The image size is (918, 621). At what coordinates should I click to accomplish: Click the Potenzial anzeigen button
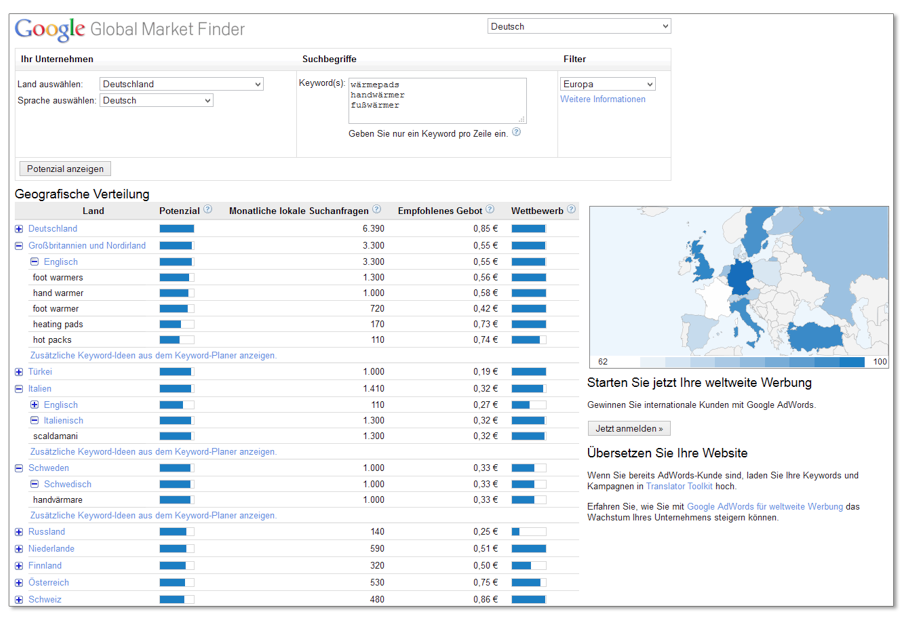pyautogui.click(x=65, y=169)
